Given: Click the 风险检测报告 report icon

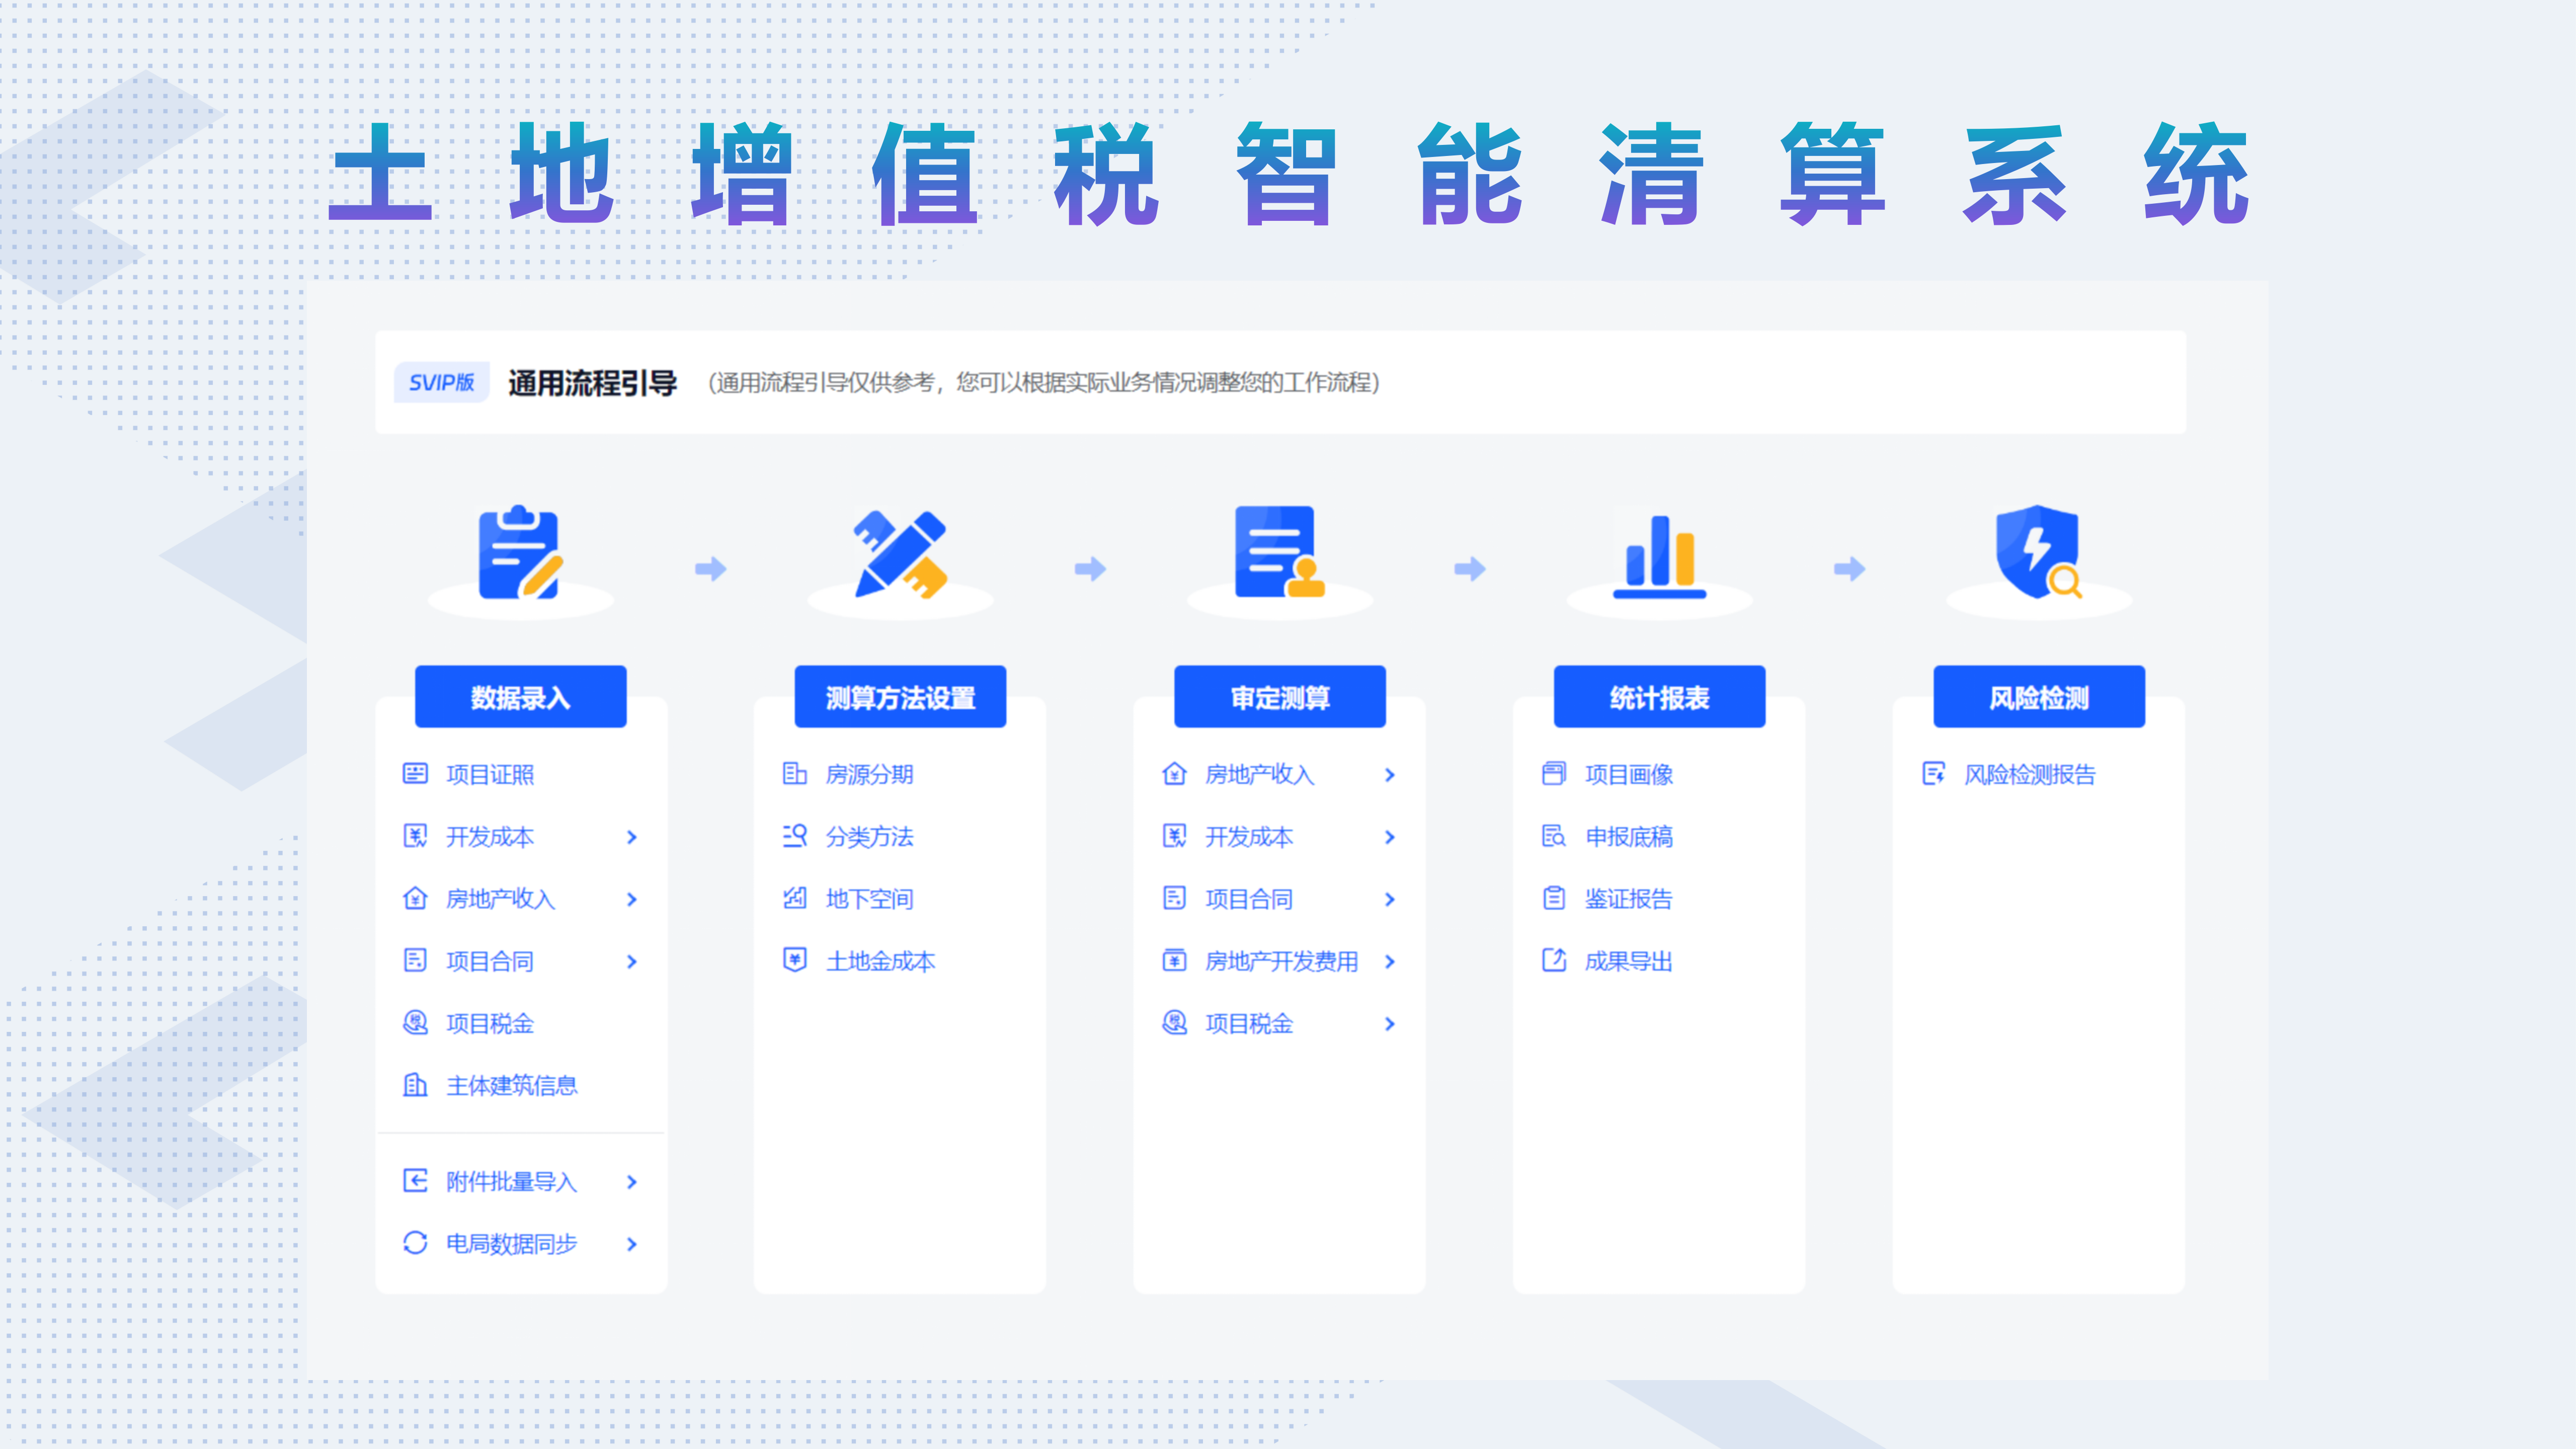Looking at the screenshot, I should pos(1934,774).
